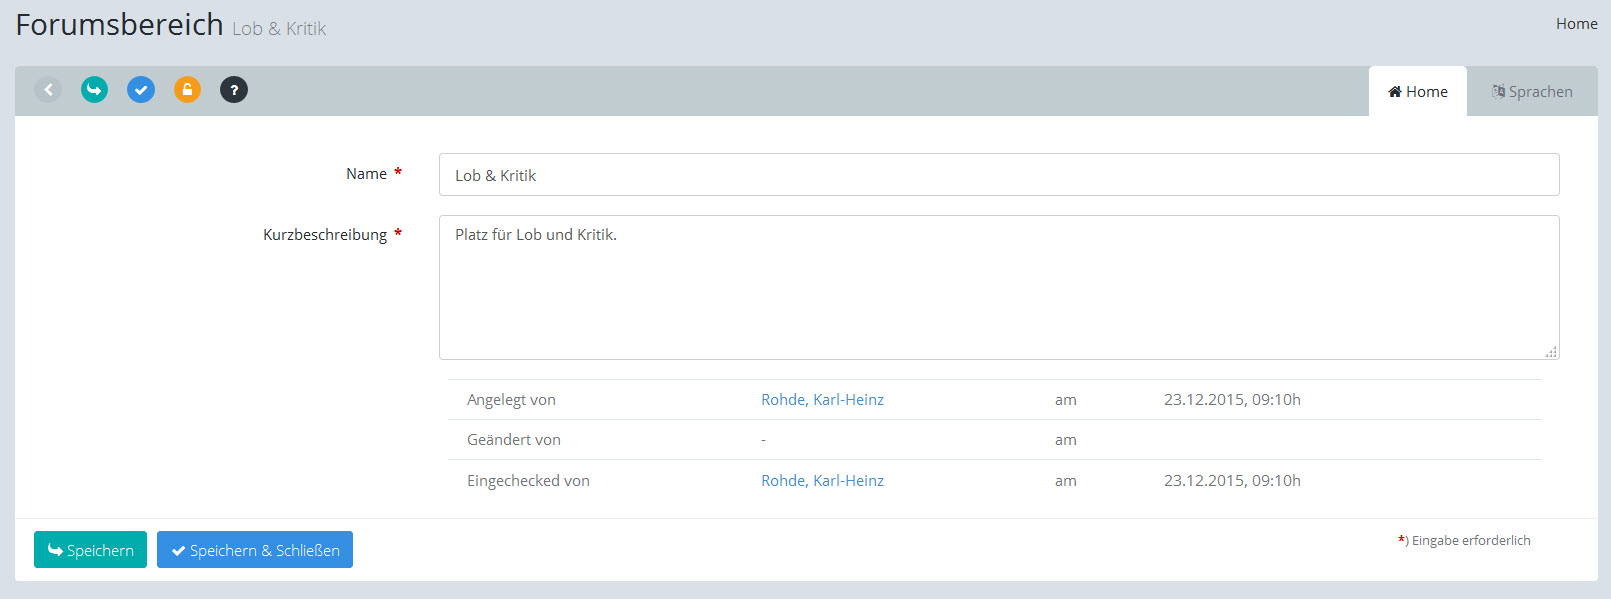The height and width of the screenshot is (599, 1611).
Task: Click the arrow icon inside Speichern button
Action: pyautogui.click(x=55, y=550)
